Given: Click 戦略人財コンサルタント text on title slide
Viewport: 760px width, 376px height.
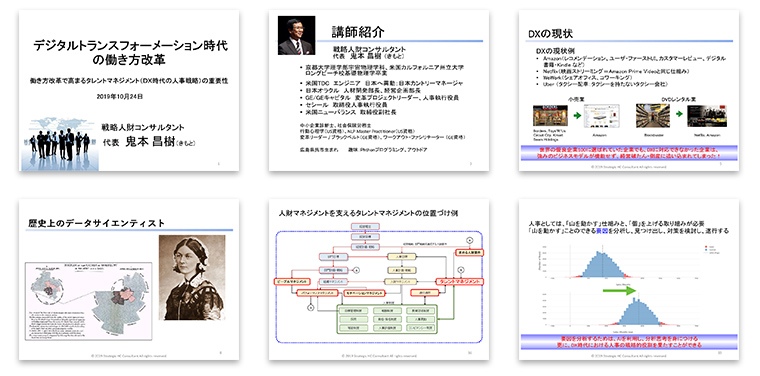Looking at the screenshot, I should pyautogui.click(x=142, y=127).
